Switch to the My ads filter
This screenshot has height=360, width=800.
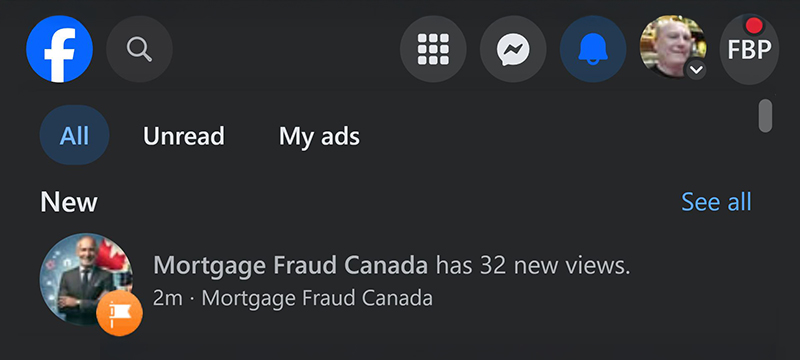click(x=319, y=137)
